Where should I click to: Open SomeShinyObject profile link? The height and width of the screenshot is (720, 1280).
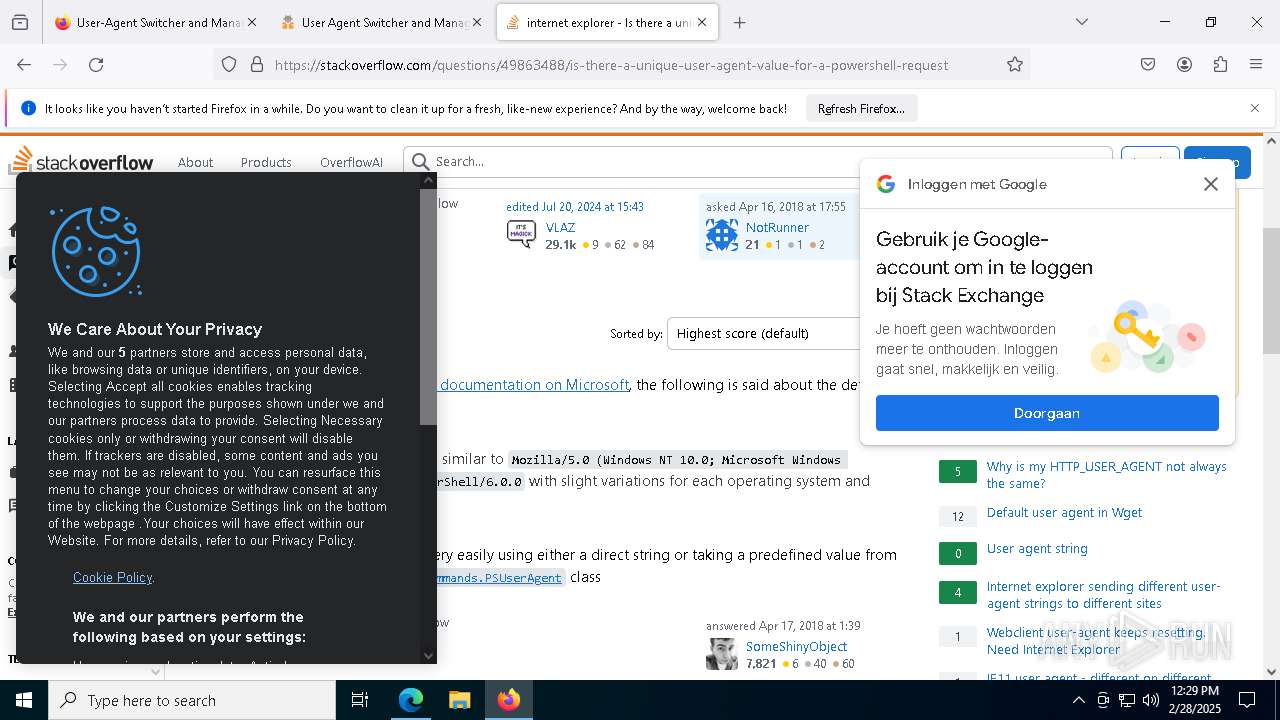click(796, 646)
